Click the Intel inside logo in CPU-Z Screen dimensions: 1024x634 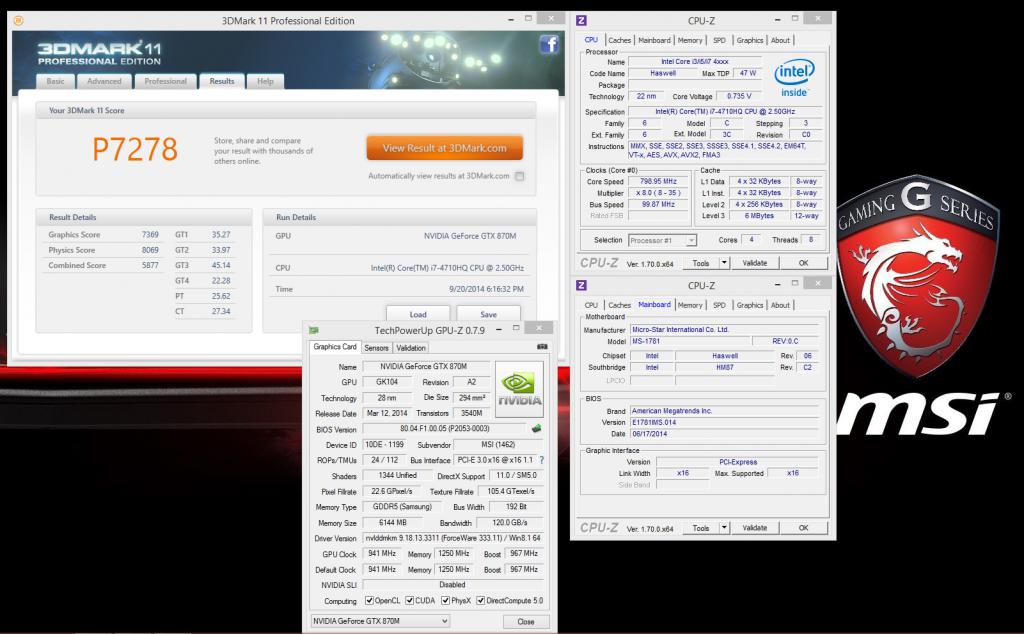click(x=794, y=75)
